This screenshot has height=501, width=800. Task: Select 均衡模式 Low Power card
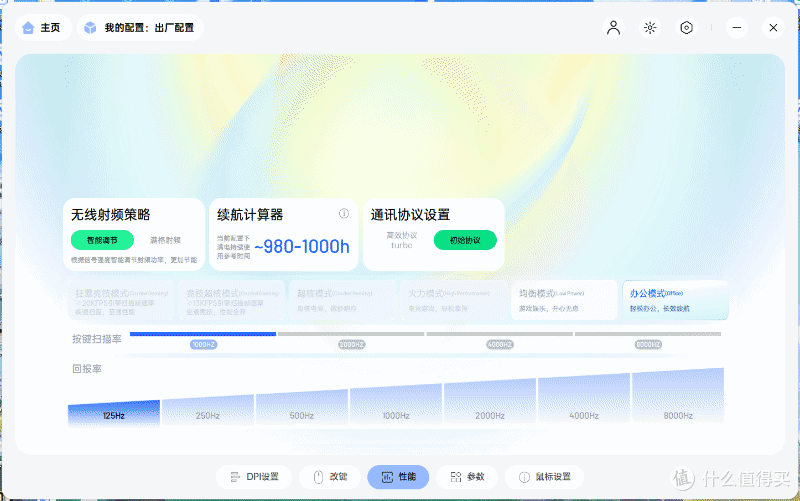[x=564, y=300]
